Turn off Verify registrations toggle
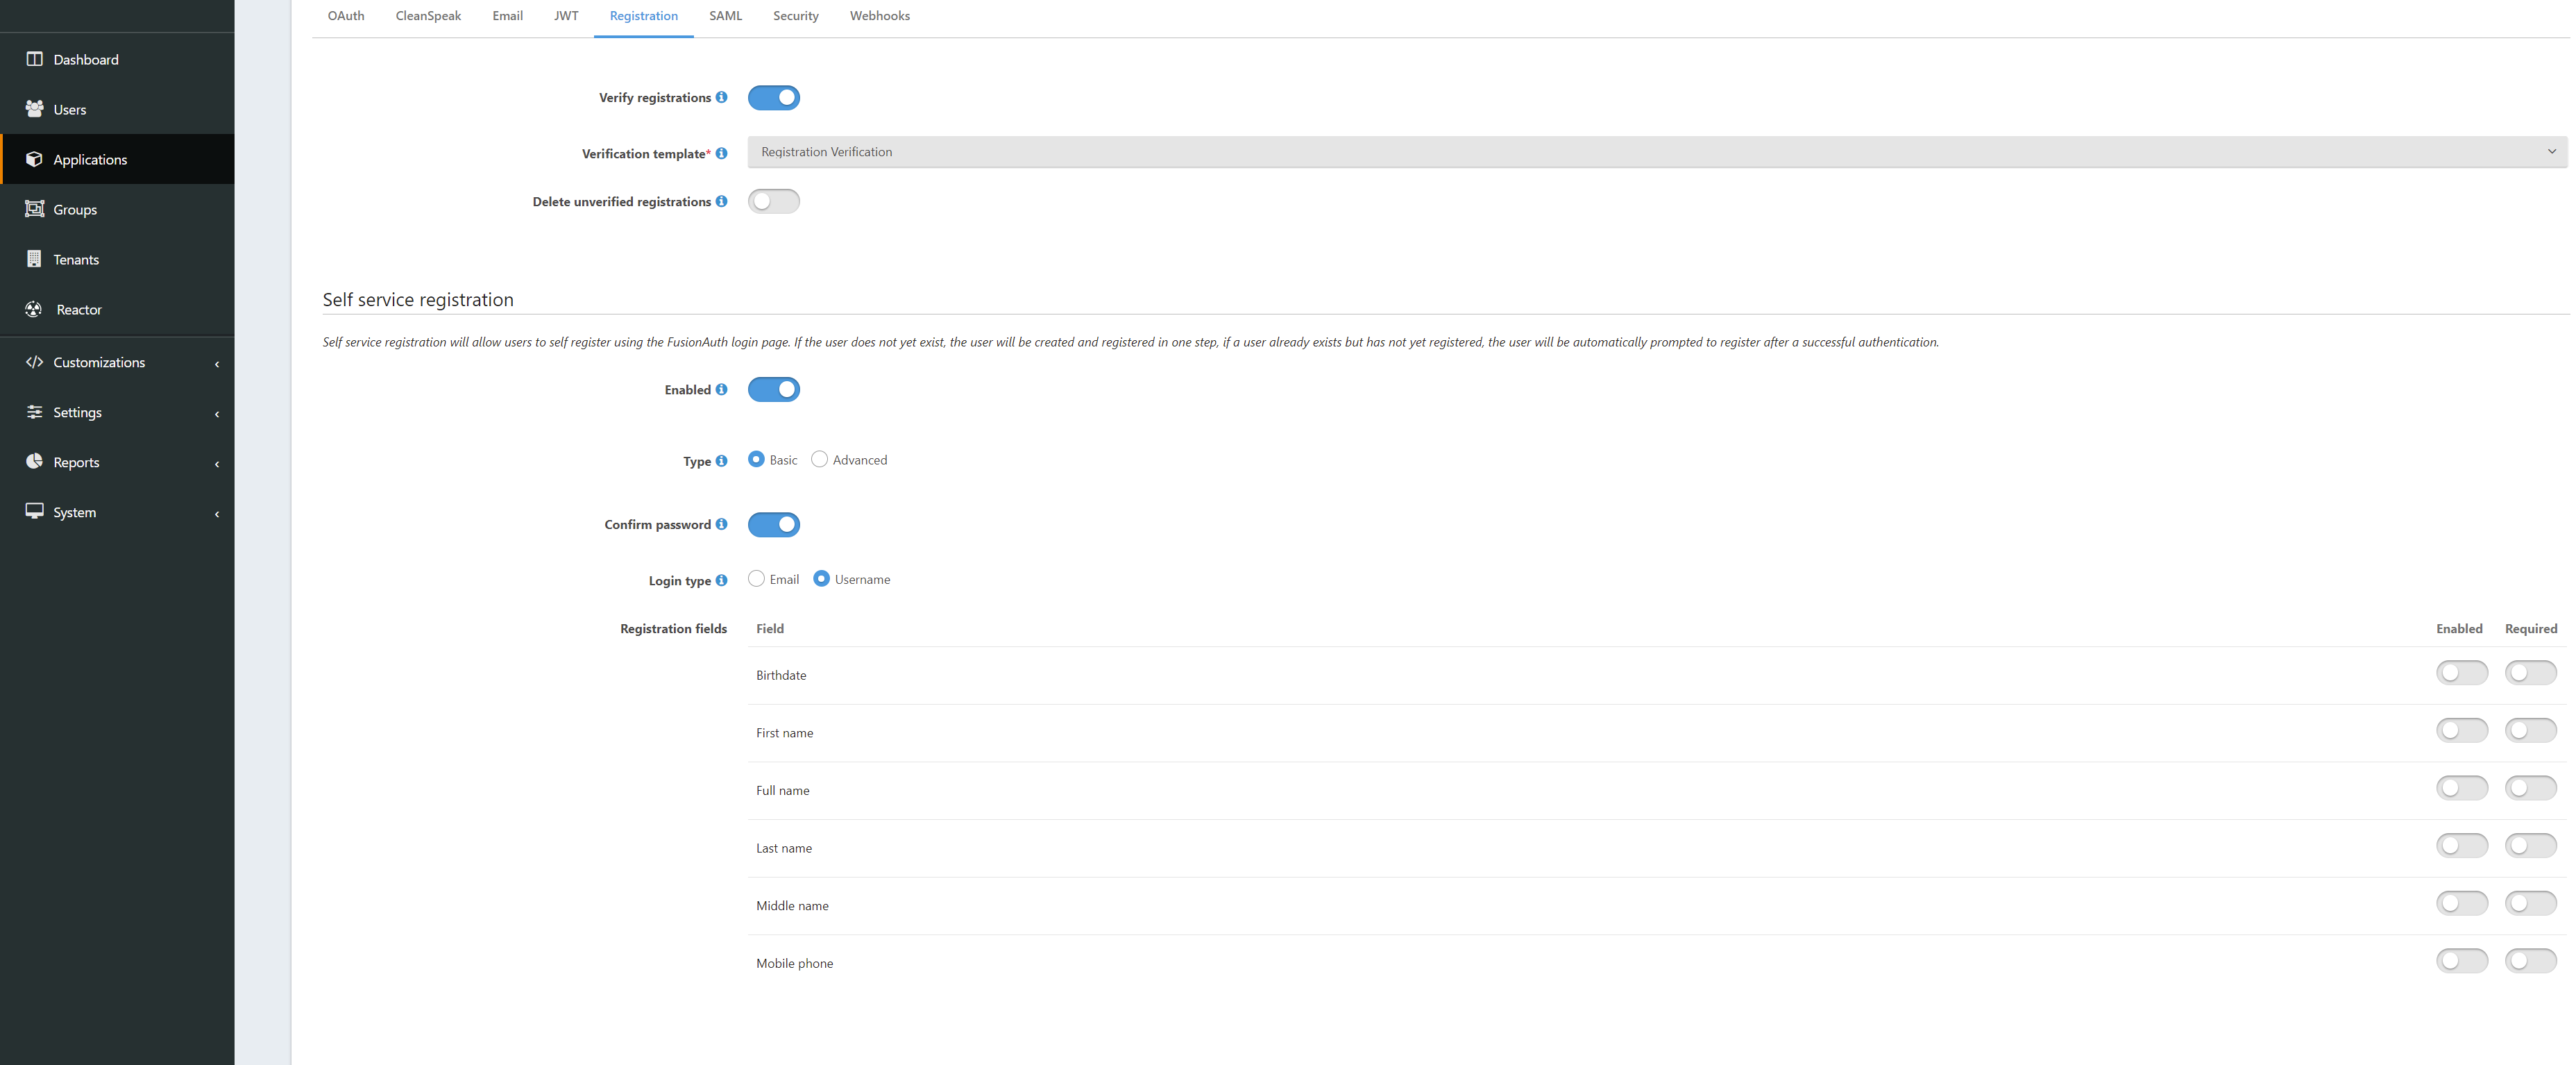The image size is (2576, 1065). 773,97
